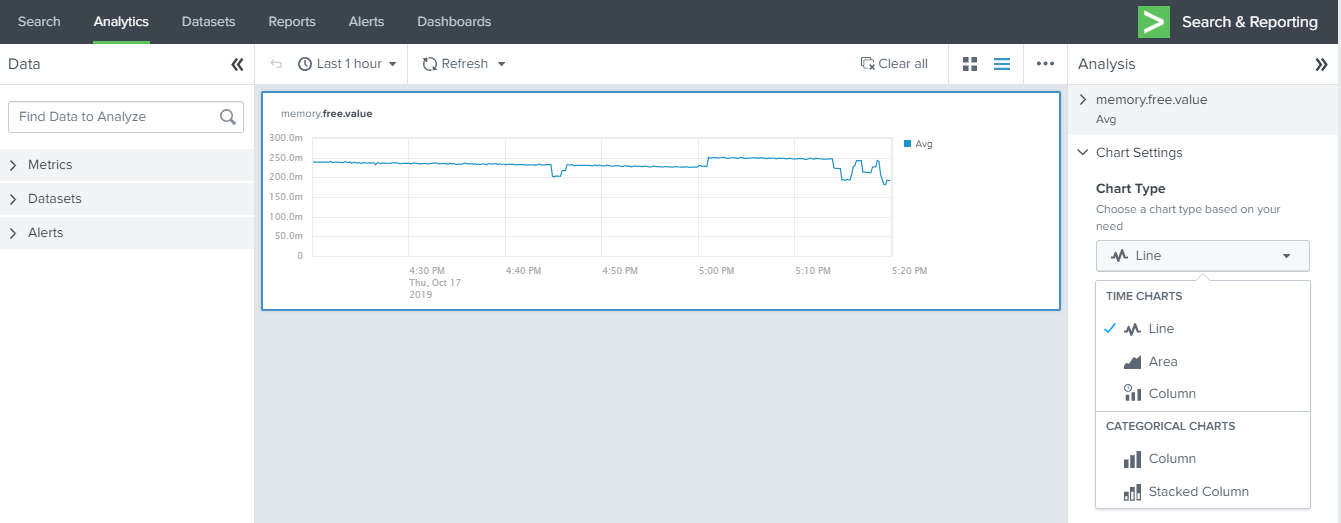
Task: Click the Clear all button
Action: click(x=894, y=64)
